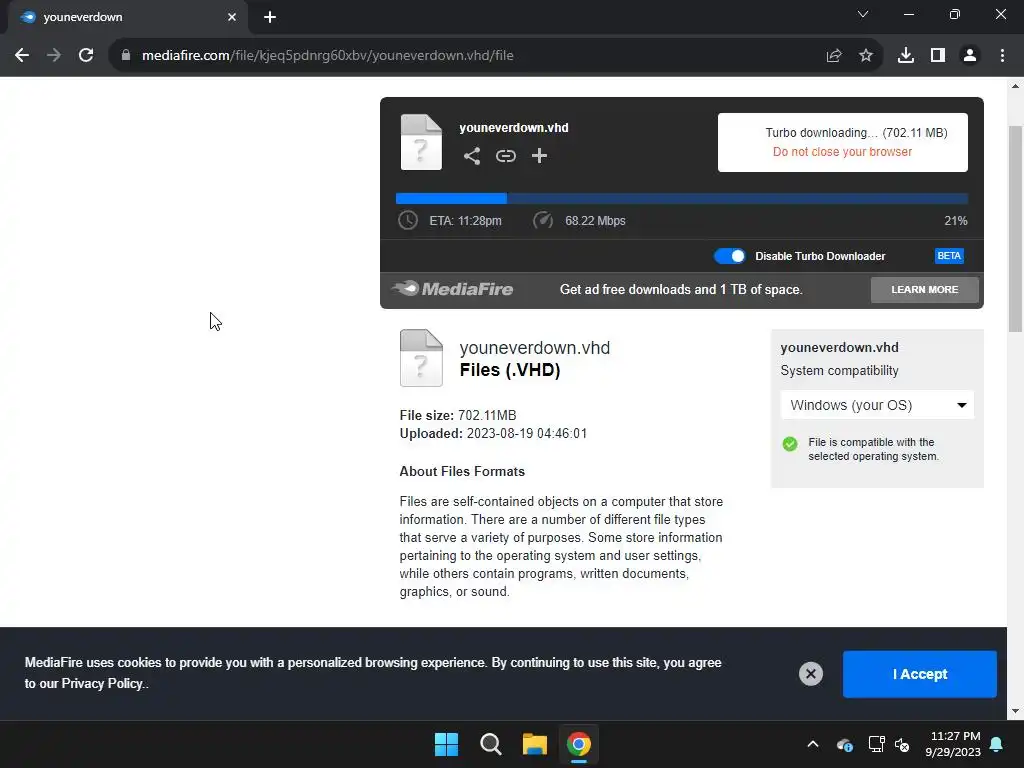Click the 'System compatibility' label
Image resolution: width=1024 pixels, height=768 pixels.
coord(839,371)
